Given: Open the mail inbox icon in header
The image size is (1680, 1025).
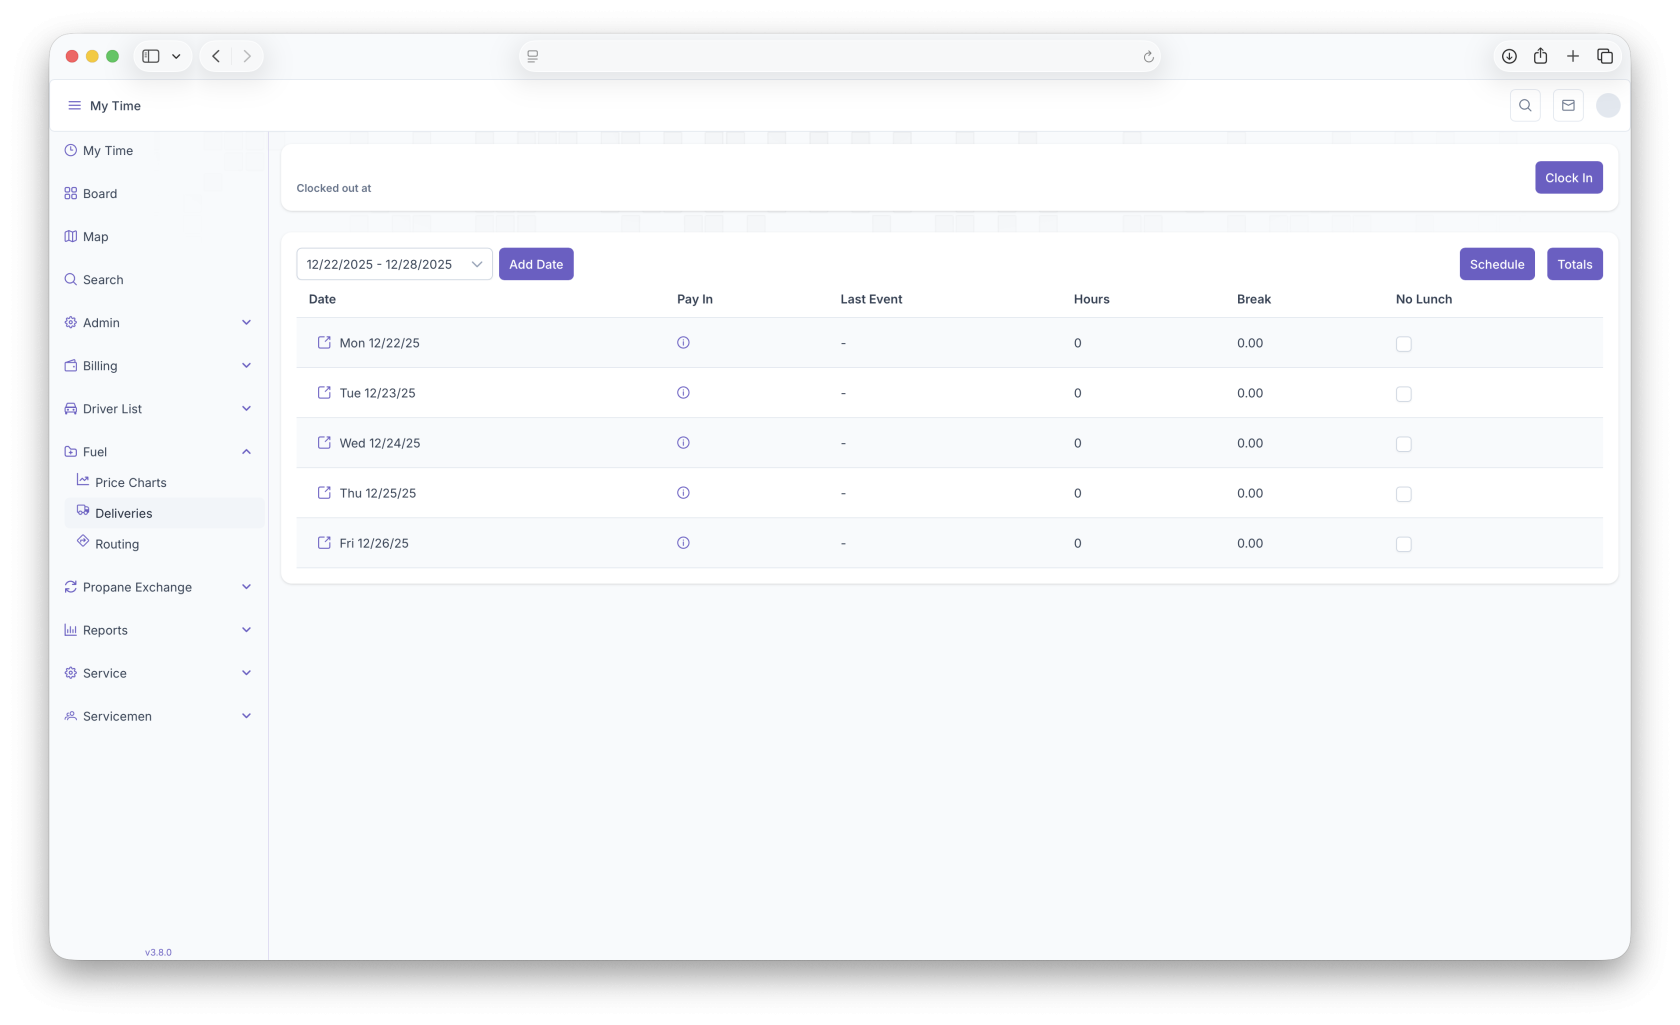Looking at the screenshot, I should (1568, 106).
